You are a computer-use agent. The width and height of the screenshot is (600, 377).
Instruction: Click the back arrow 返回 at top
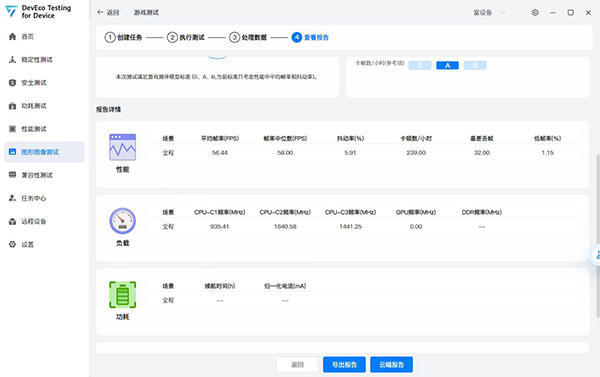click(x=108, y=13)
